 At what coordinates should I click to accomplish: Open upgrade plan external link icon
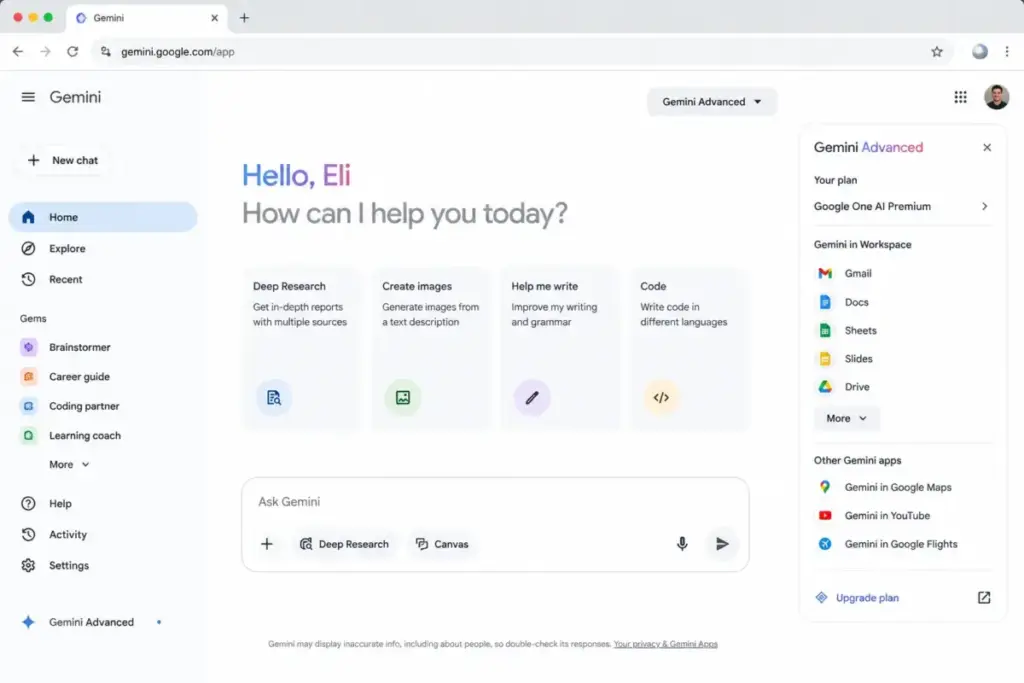tap(984, 598)
